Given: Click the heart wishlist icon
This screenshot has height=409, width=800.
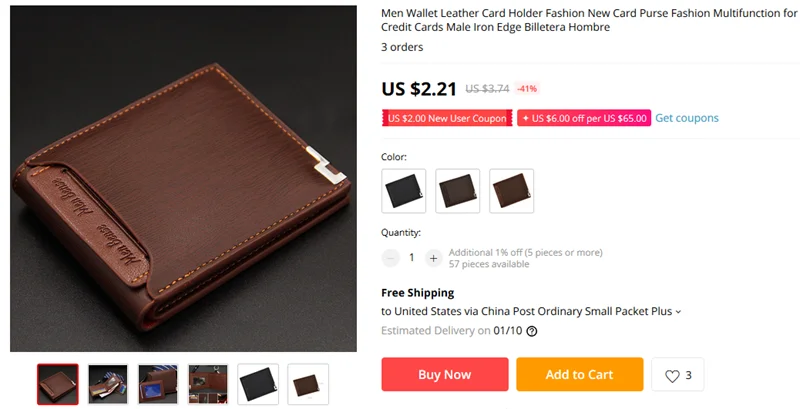Looking at the screenshot, I should 672,376.
